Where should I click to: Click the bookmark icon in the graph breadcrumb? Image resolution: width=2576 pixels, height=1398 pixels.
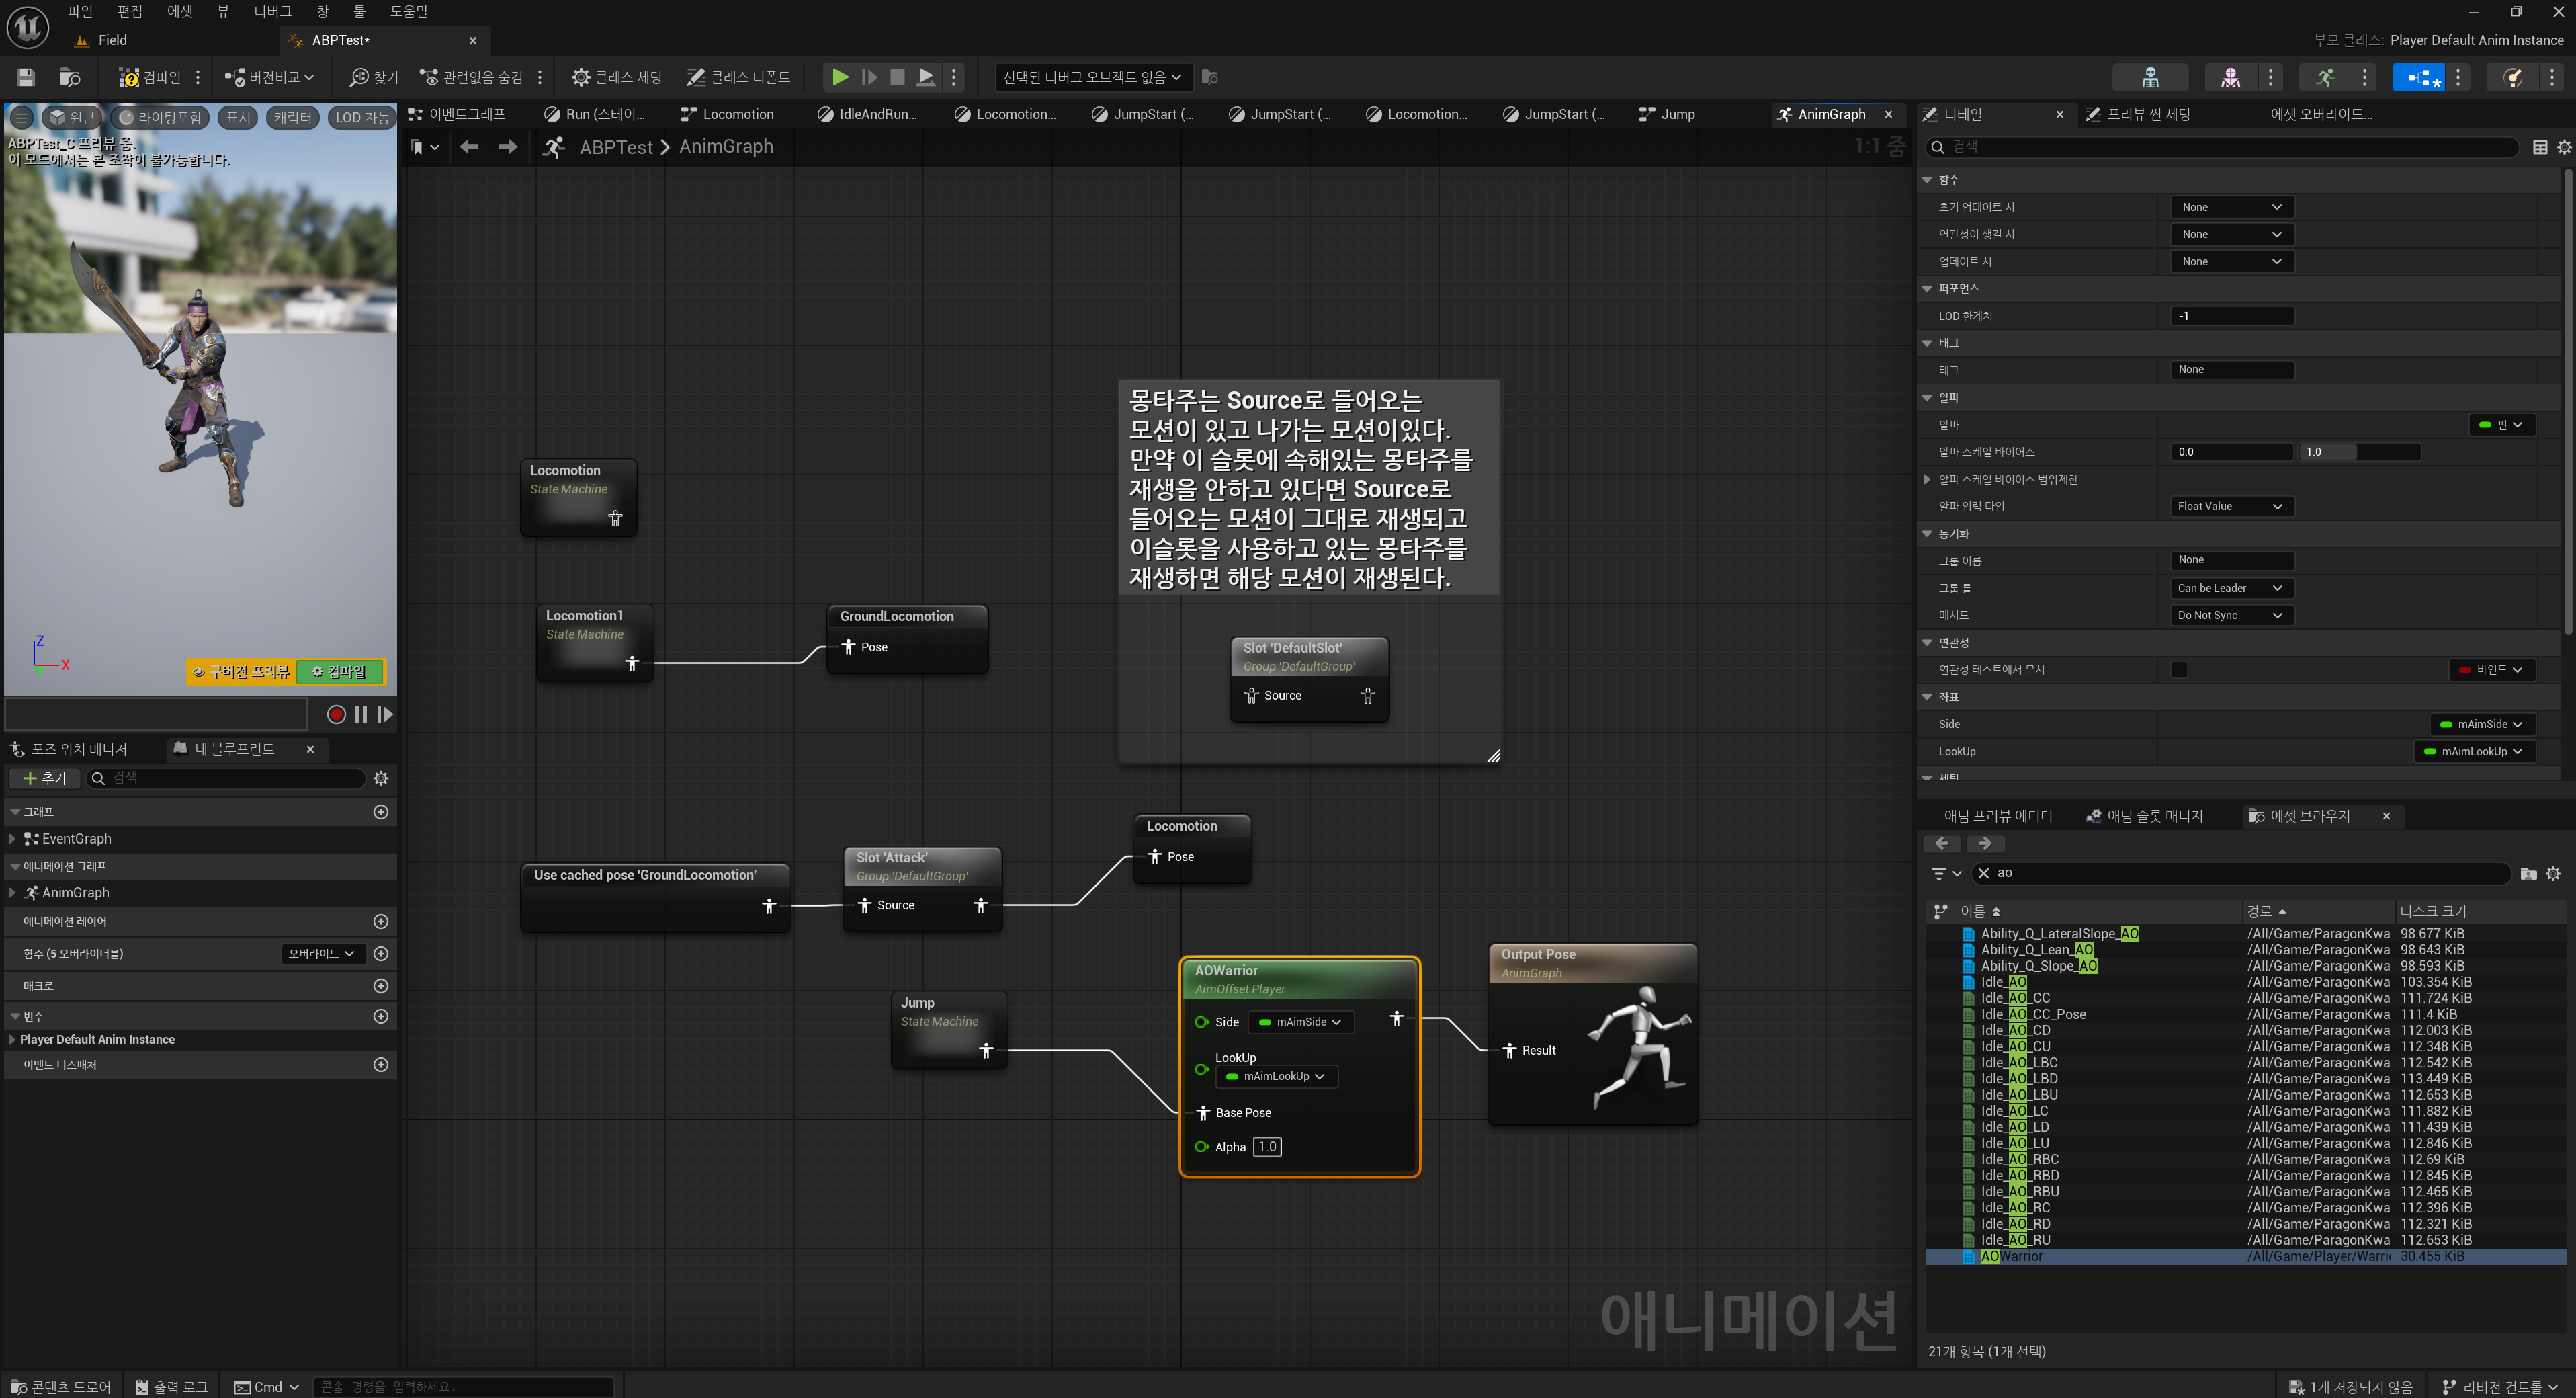pyautogui.click(x=417, y=147)
